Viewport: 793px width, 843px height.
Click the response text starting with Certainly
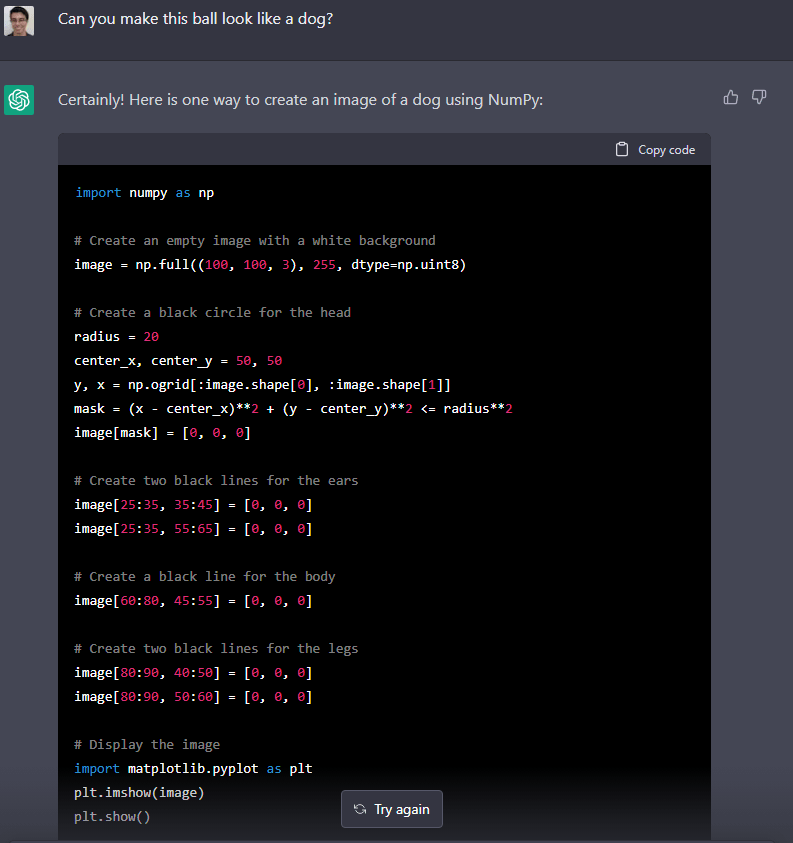click(300, 100)
